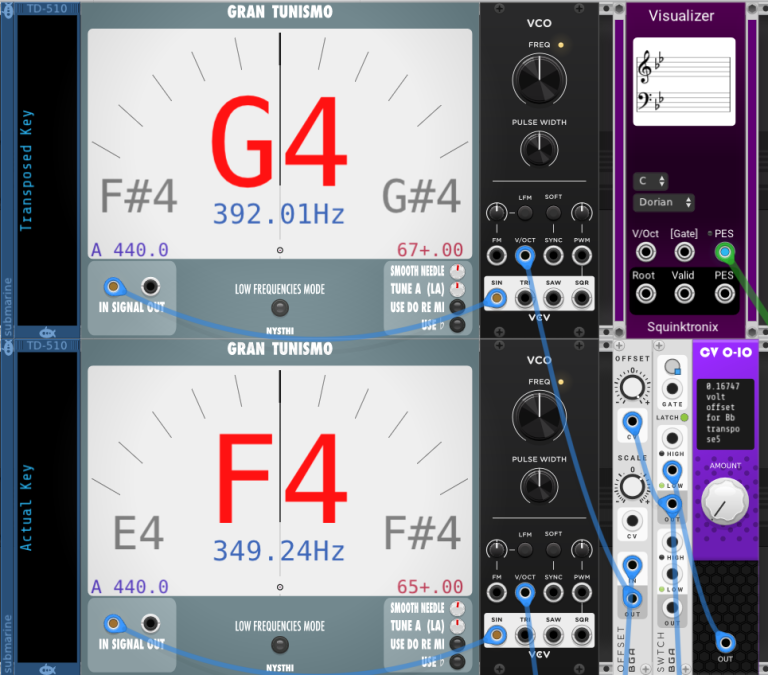Screen dimensions: 768x675
Task: Click upper HIGH jack on SWTCH module
Action: 672,438
